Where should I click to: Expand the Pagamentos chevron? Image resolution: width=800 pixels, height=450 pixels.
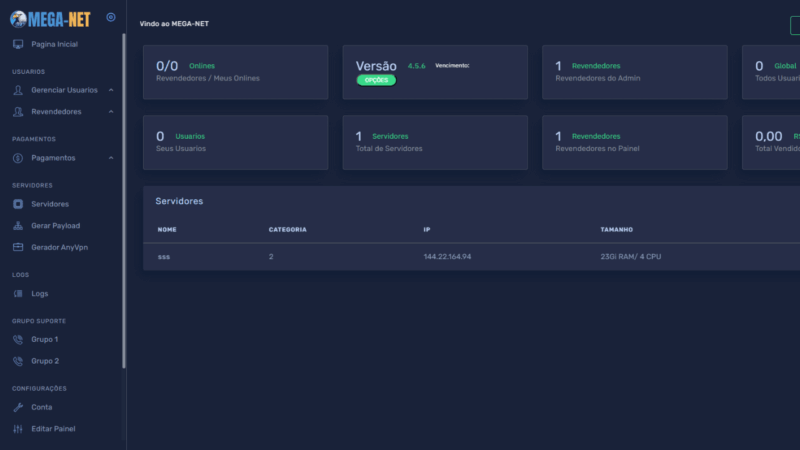pyautogui.click(x=111, y=158)
